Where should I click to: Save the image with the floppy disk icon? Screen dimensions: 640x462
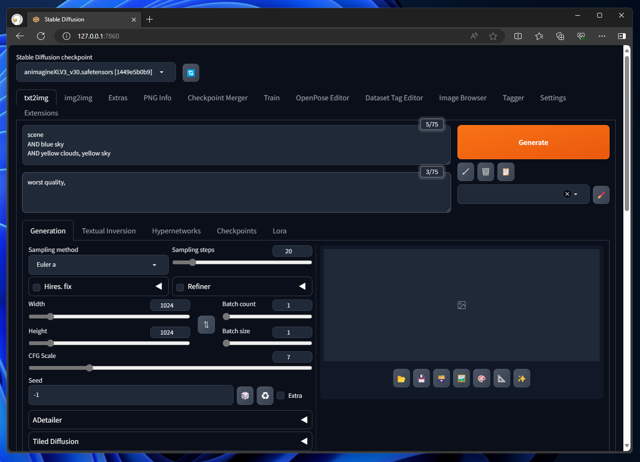point(421,379)
